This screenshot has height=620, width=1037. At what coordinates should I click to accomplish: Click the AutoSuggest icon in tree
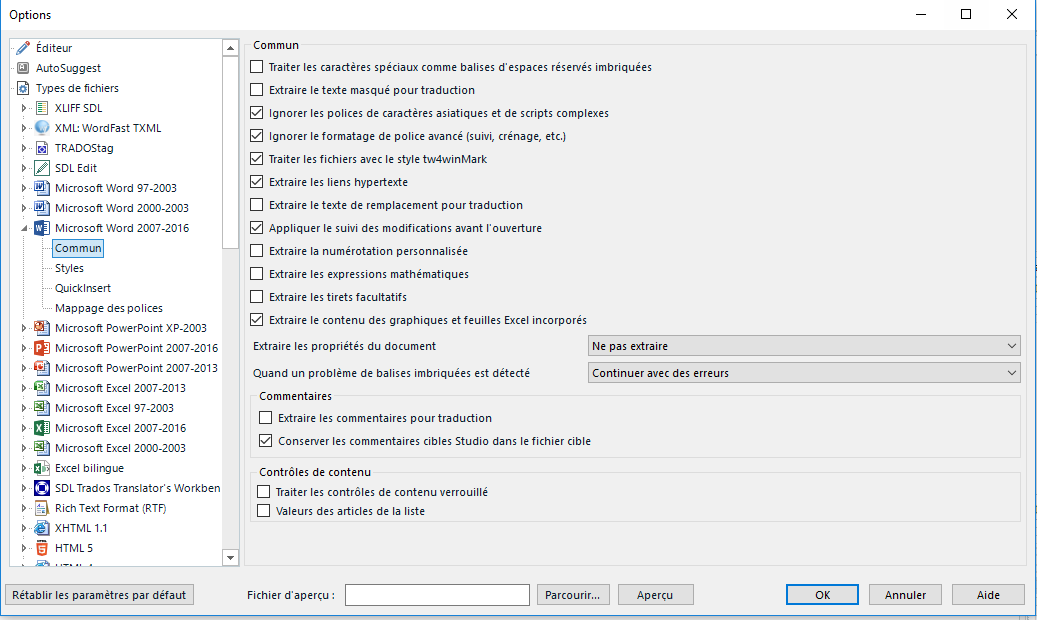pos(23,68)
